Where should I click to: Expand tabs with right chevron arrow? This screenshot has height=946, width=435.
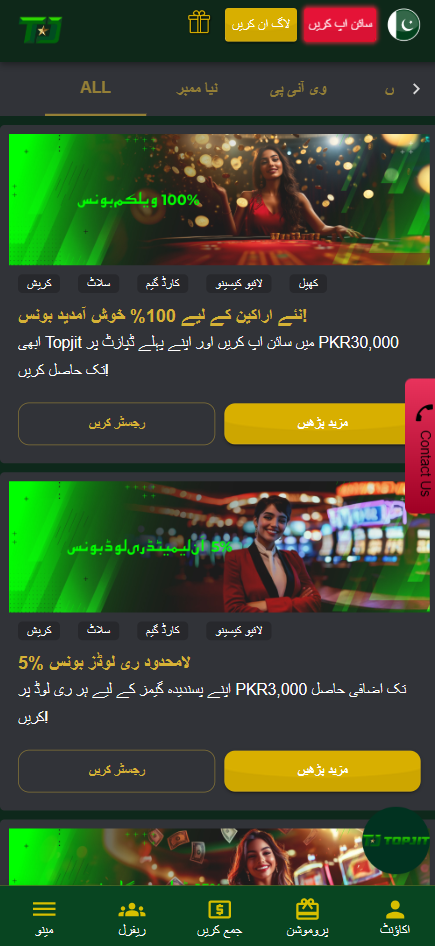pos(416,89)
